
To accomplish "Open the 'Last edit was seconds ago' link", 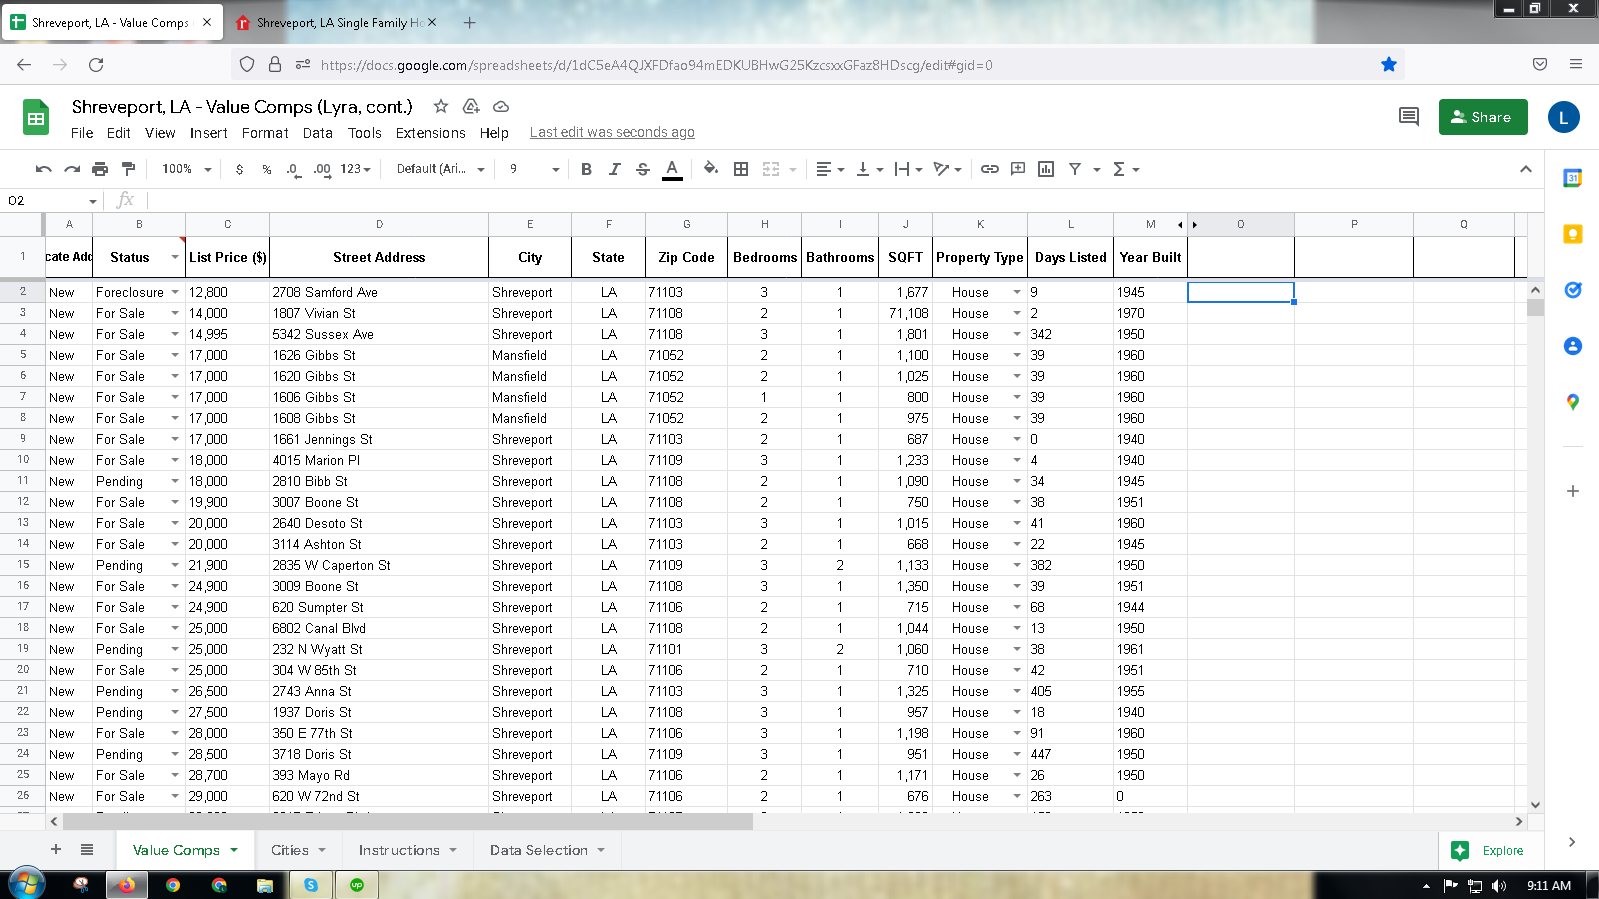I will click(612, 133).
